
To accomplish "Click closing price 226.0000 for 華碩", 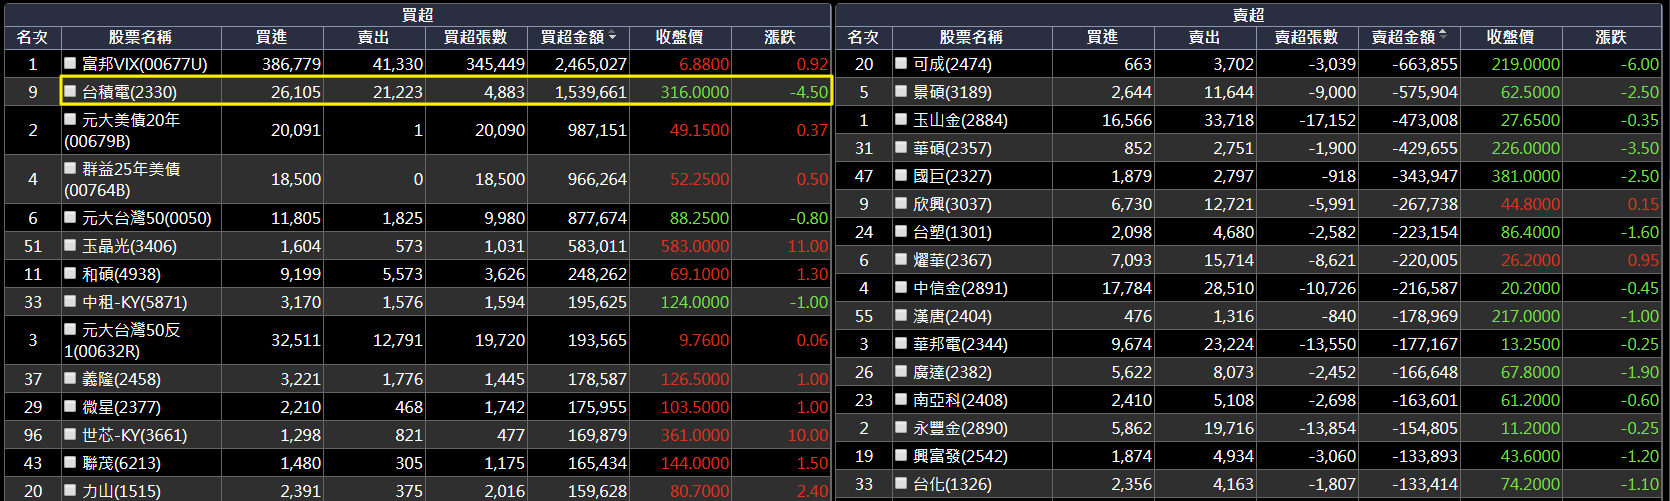I will pyautogui.click(x=1526, y=148).
